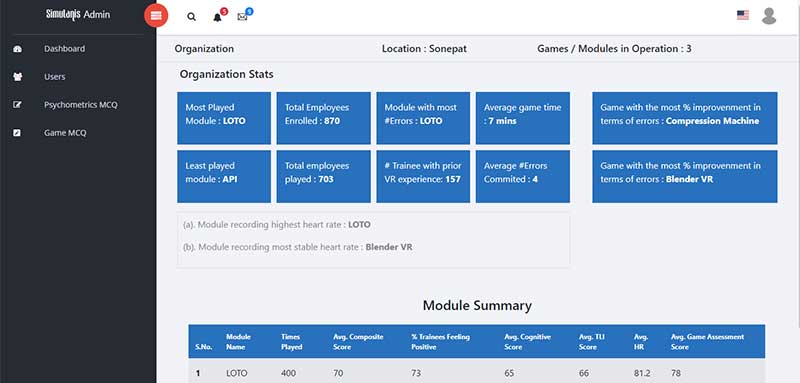Click the Users group icon
The image size is (800, 383).
(x=17, y=77)
